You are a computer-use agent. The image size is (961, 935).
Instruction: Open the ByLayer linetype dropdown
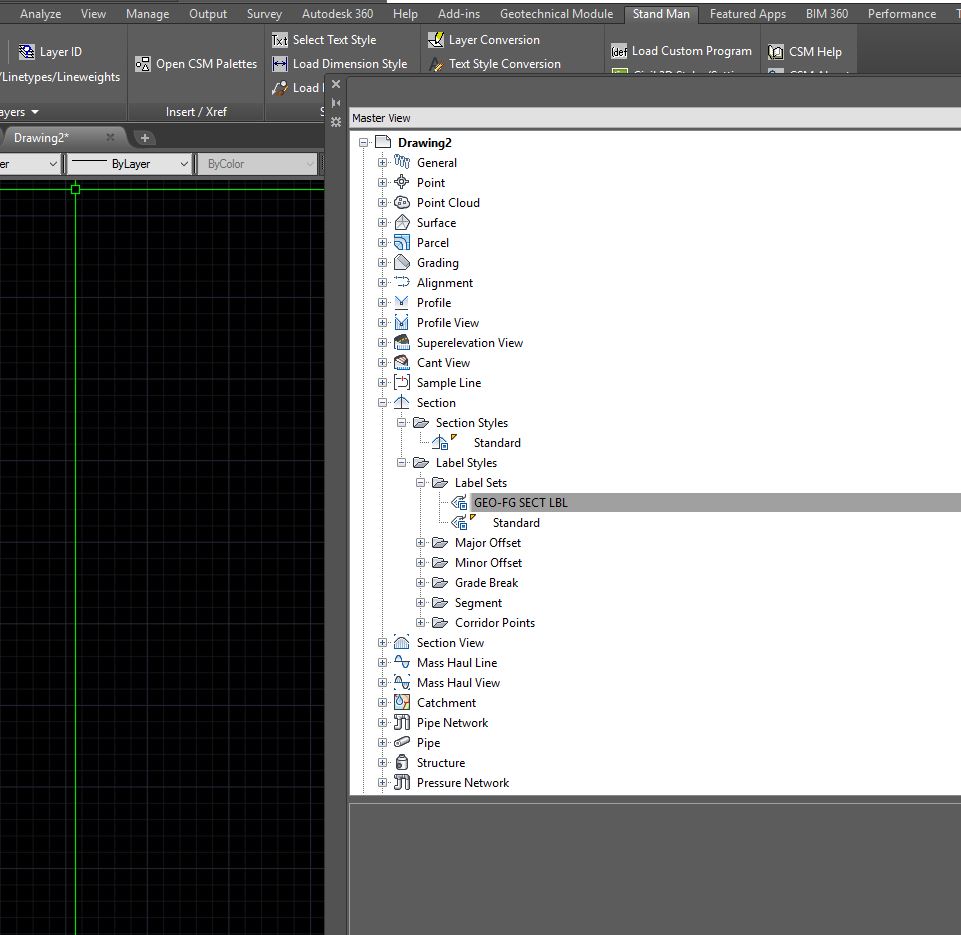pyautogui.click(x=184, y=164)
